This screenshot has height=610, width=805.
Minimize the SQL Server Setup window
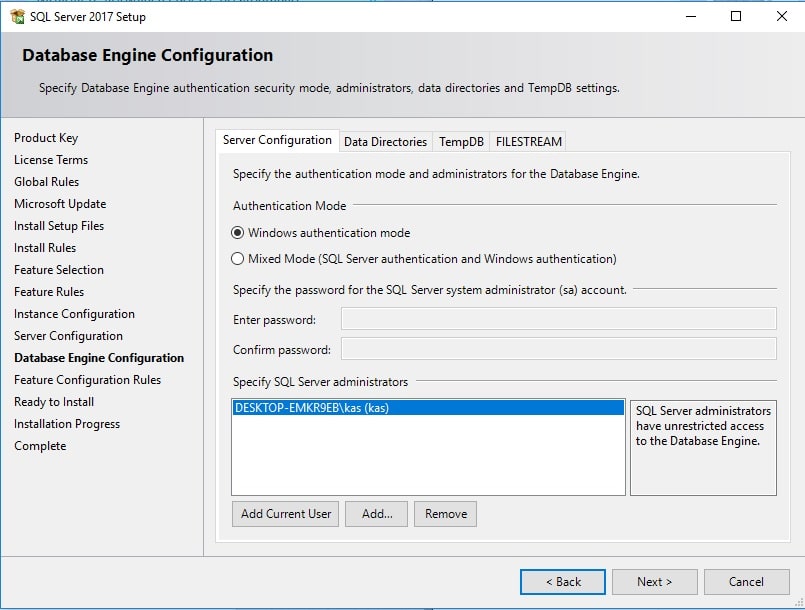point(690,16)
